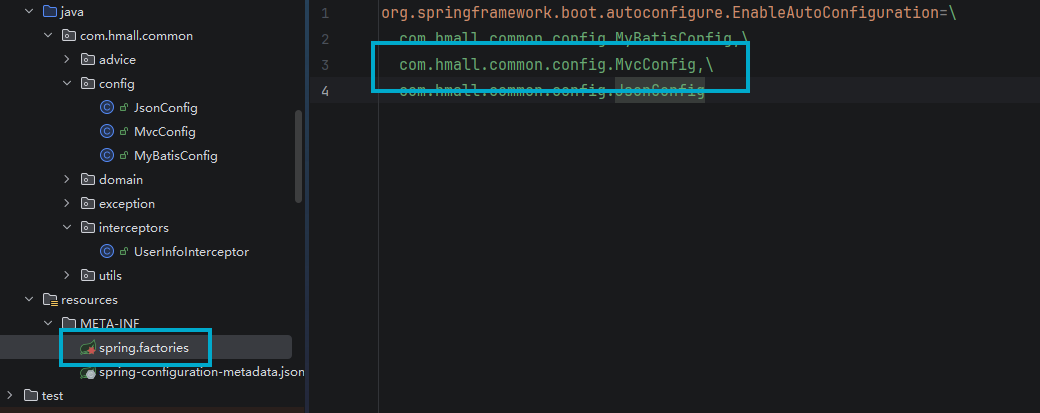This screenshot has height=413, width=1040.
Task: Click the spring.factories file icon
Action: (88, 348)
